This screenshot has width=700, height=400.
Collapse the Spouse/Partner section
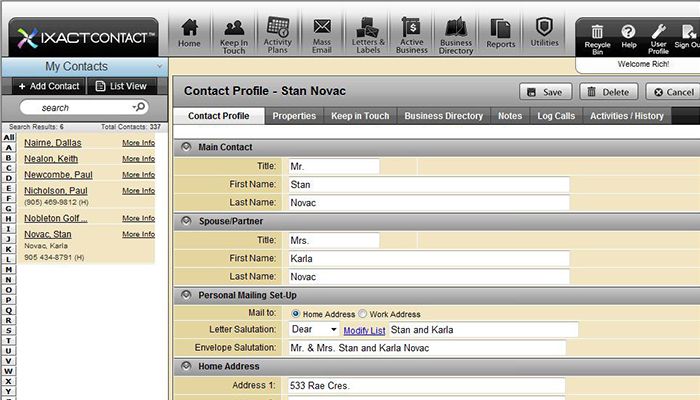[x=186, y=221]
